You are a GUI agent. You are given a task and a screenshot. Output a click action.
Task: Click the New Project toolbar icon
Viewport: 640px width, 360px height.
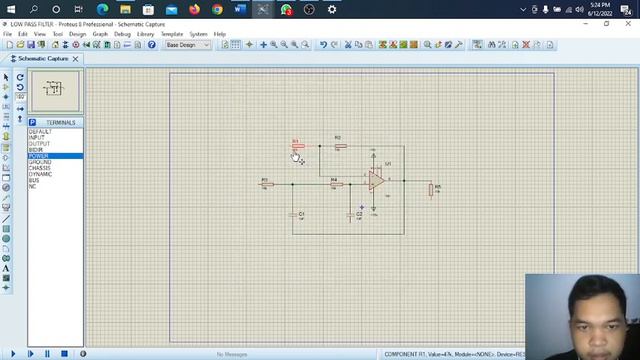pyautogui.click(x=10, y=45)
